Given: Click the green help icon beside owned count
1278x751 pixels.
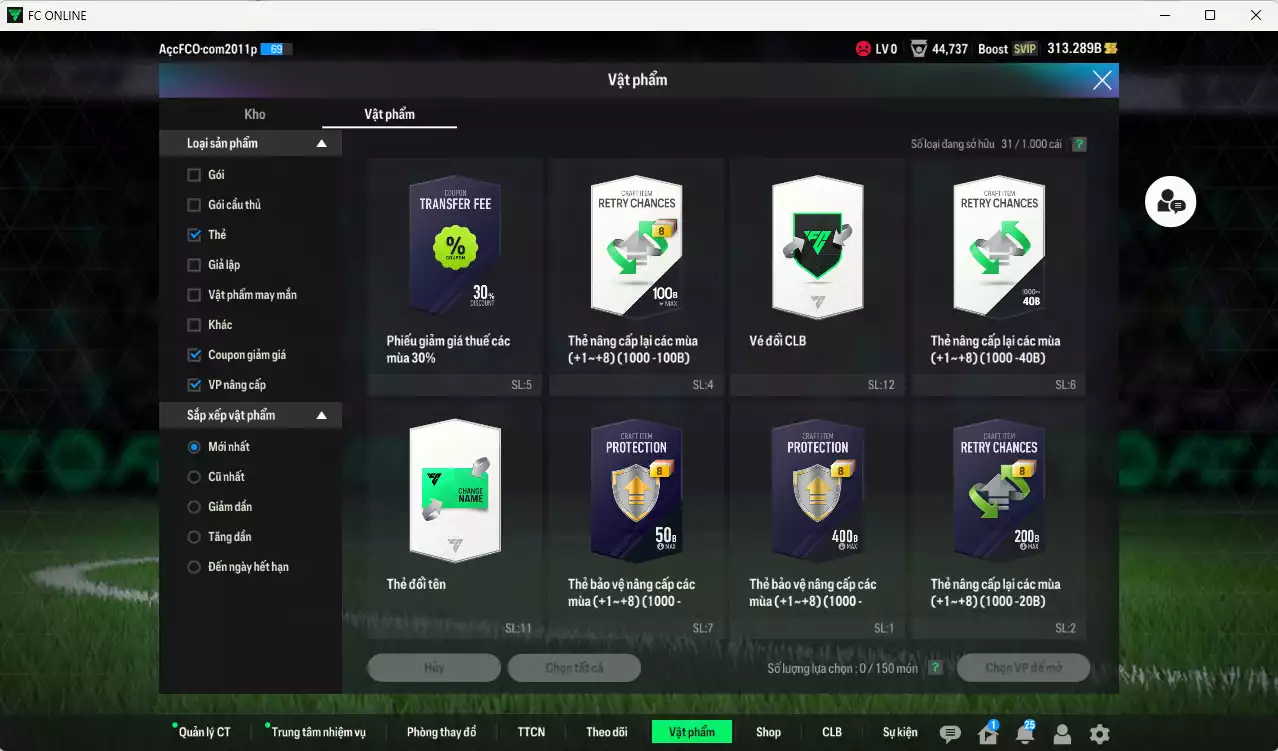Looking at the screenshot, I should 1079,144.
